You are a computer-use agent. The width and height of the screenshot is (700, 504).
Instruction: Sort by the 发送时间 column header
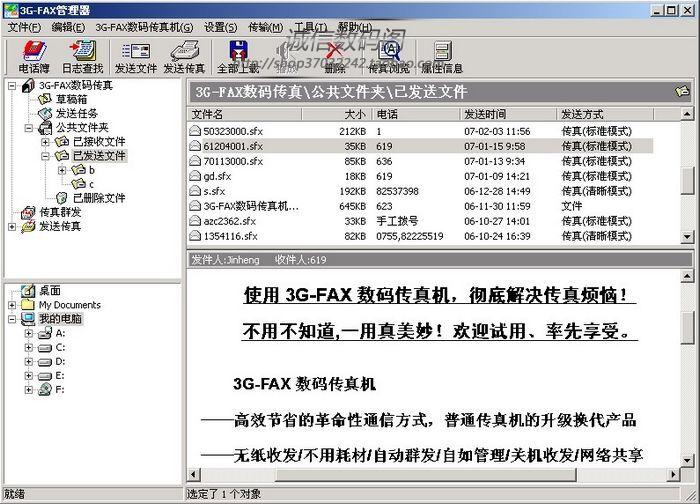coord(508,114)
